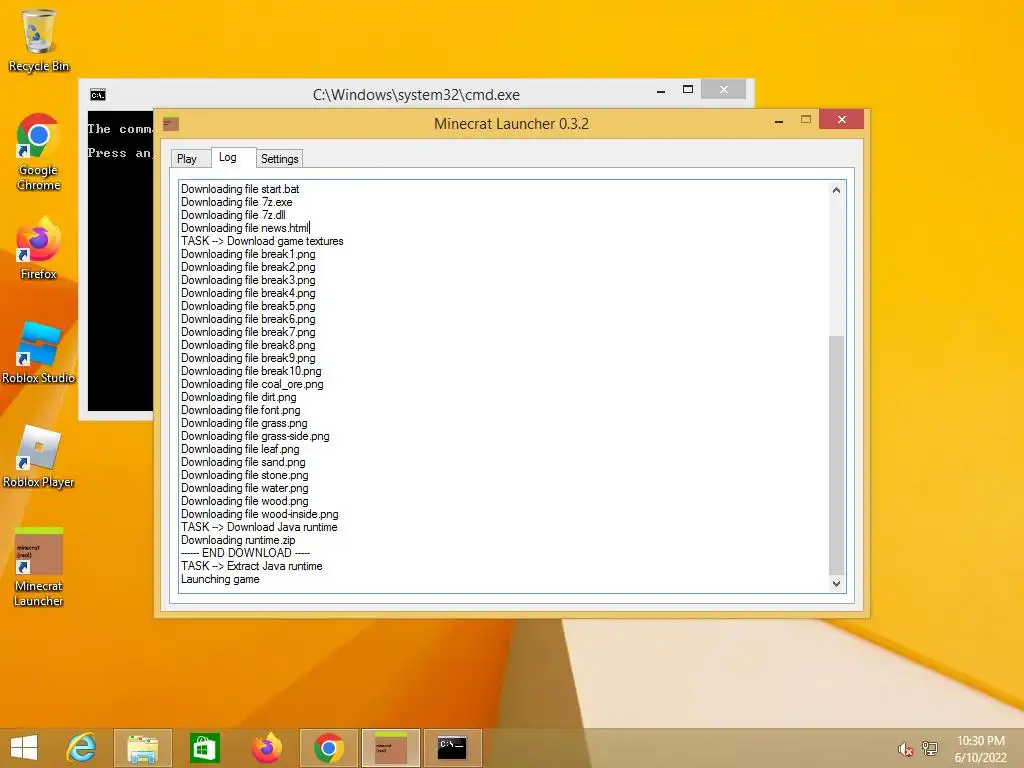Click 'TASK --> Download game textures' line
Image resolution: width=1024 pixels, height=768 pixels.
pyautogui.click(x=262, y=241)
